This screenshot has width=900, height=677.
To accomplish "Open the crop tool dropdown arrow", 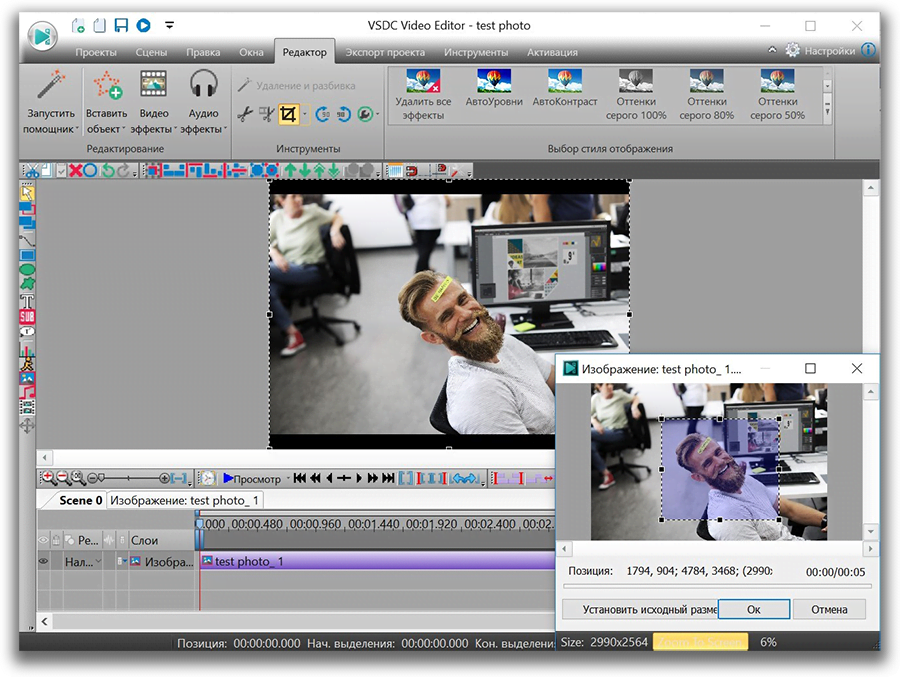I will pos(304,115).
